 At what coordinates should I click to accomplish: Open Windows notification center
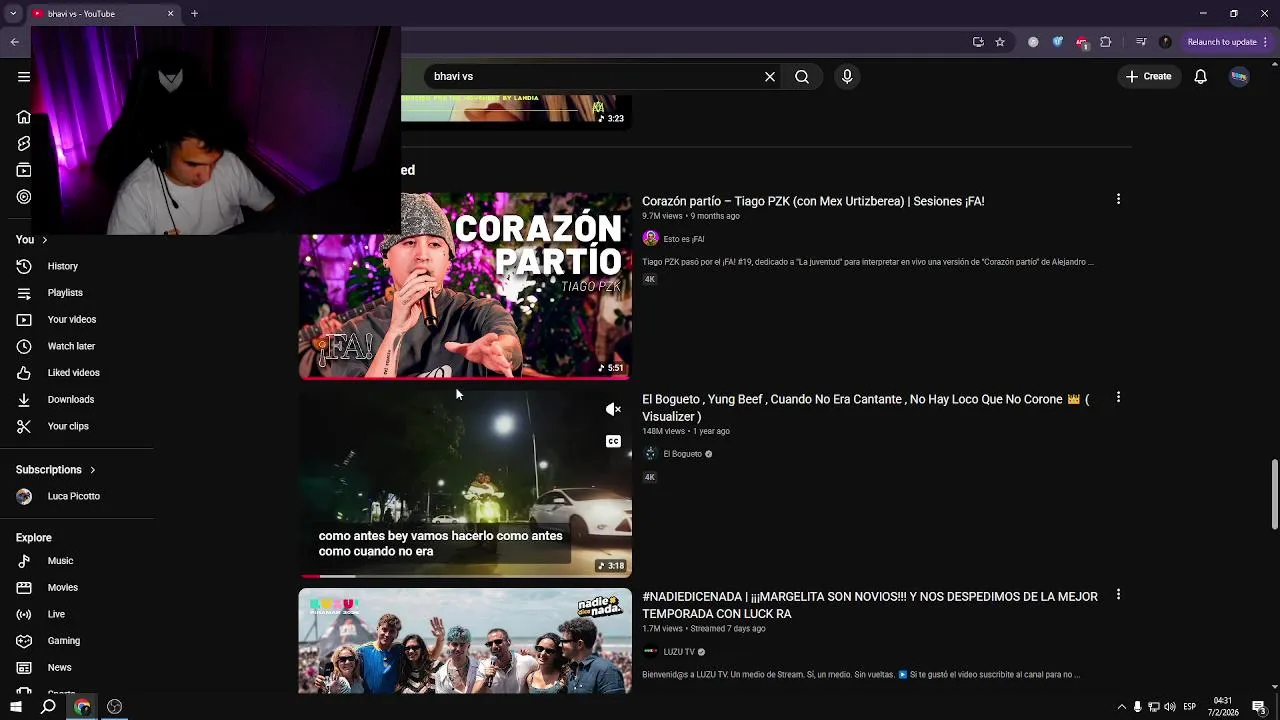1259,707
